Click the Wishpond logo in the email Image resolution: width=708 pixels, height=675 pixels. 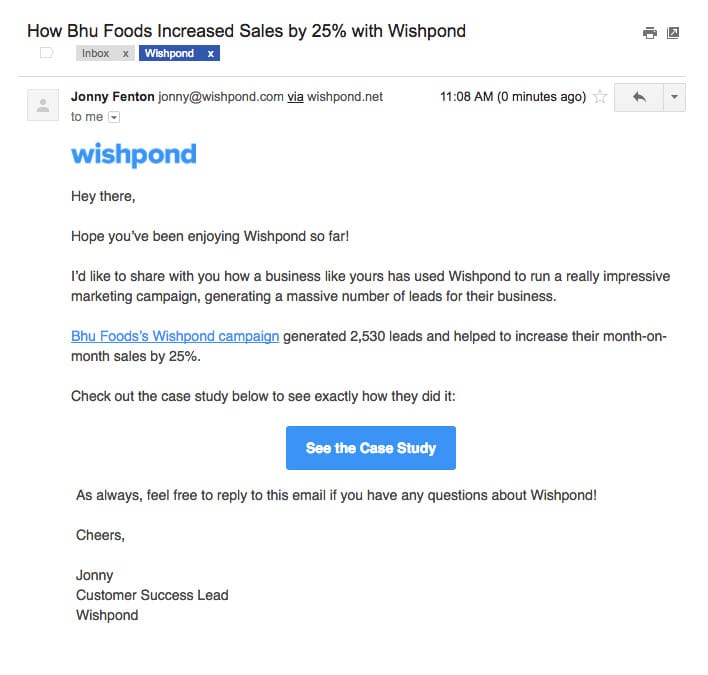[134, 154]
